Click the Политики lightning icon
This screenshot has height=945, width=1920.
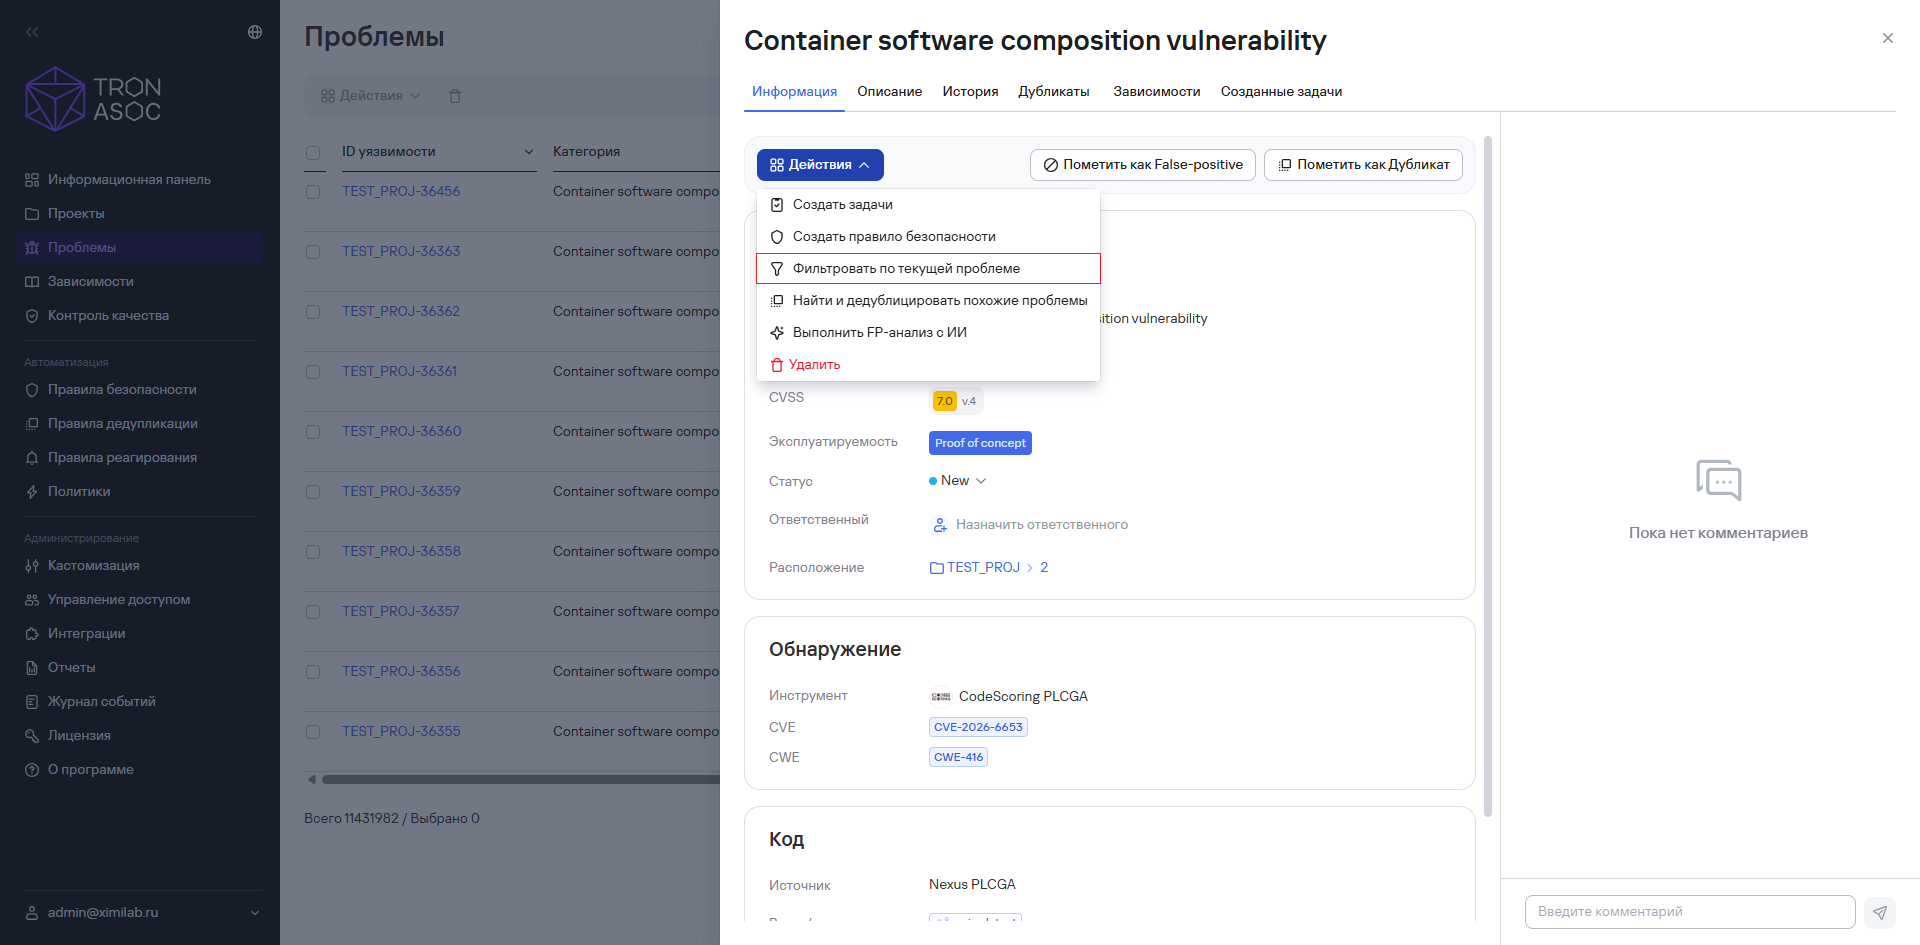(32, 492)
